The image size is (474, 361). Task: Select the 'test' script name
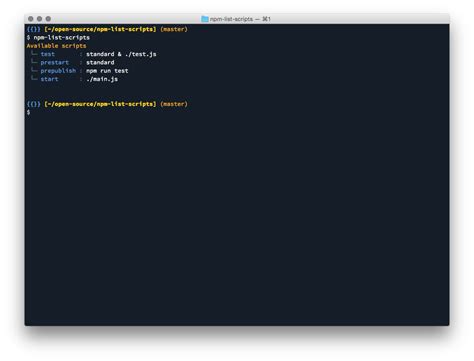pos(48,54)
